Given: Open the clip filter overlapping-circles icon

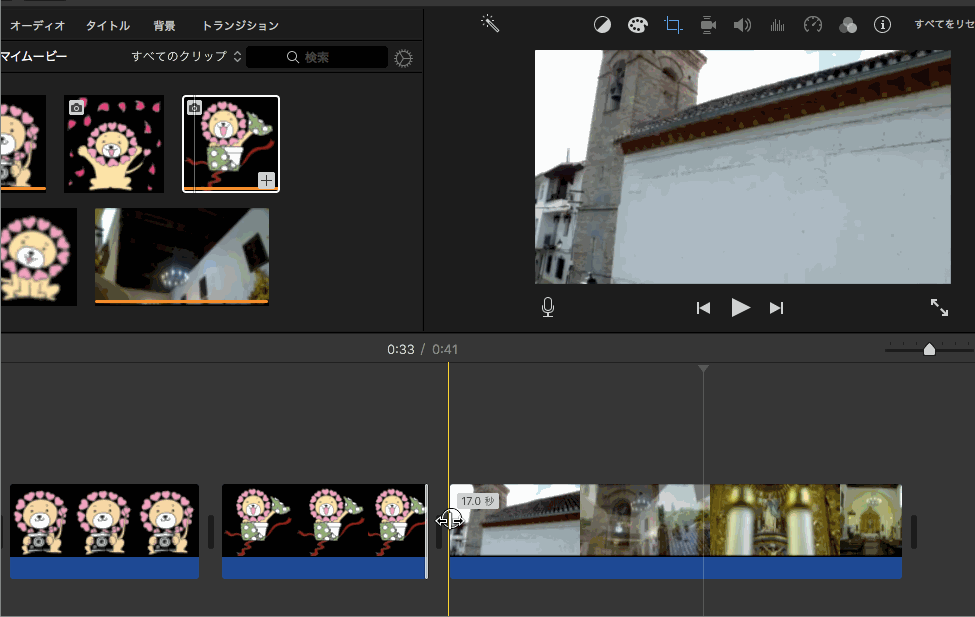Looking at the screenshot, I should (848, 25).
